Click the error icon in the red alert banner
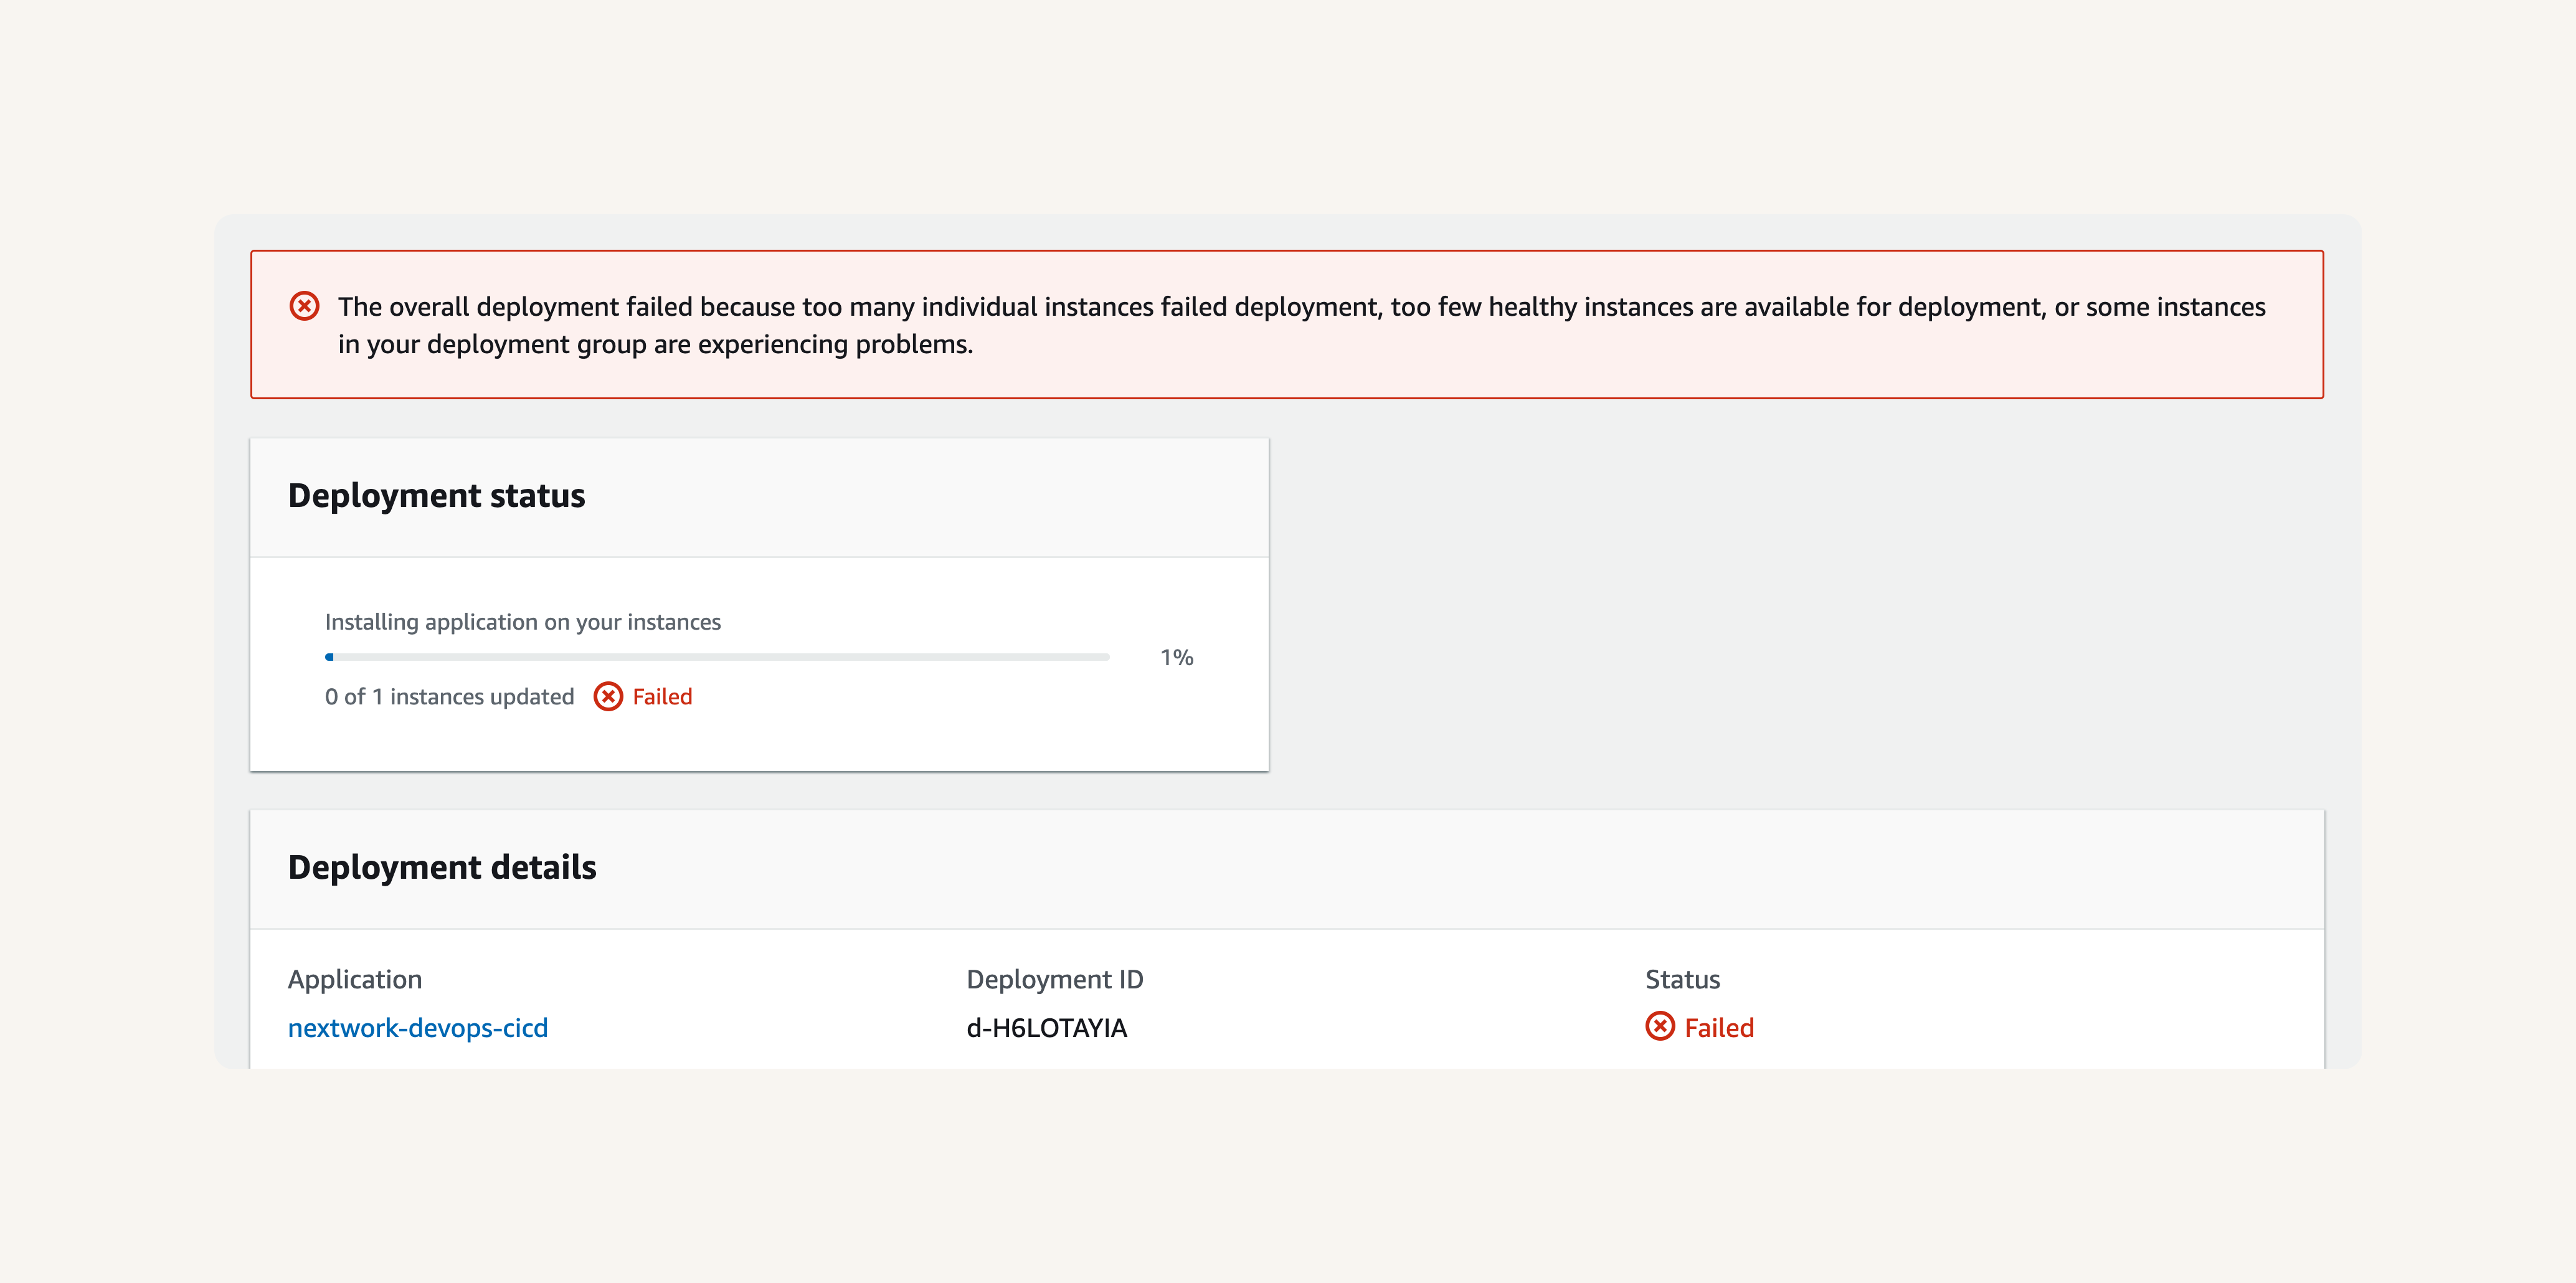Screen dimensions: 2576x1283 coord(304,306)
